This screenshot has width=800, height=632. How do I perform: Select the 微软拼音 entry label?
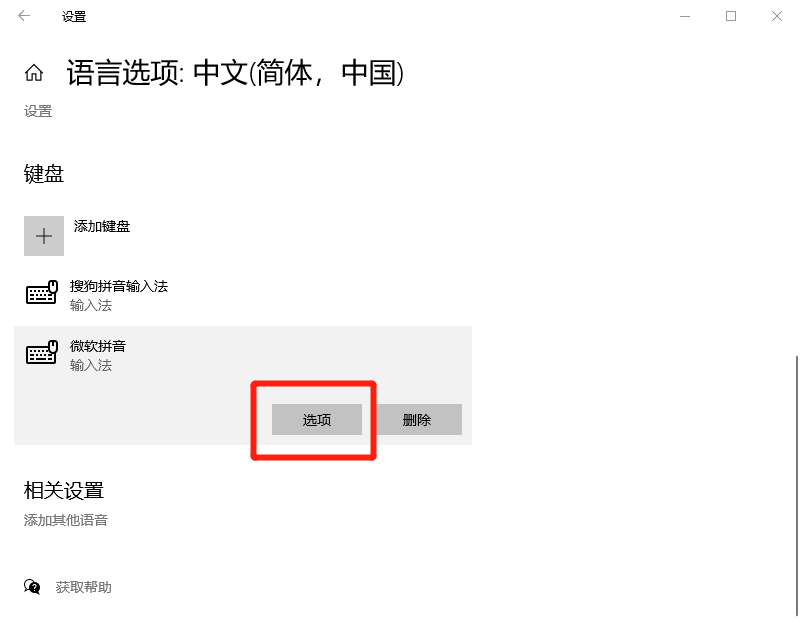click(x=98, y=346)
